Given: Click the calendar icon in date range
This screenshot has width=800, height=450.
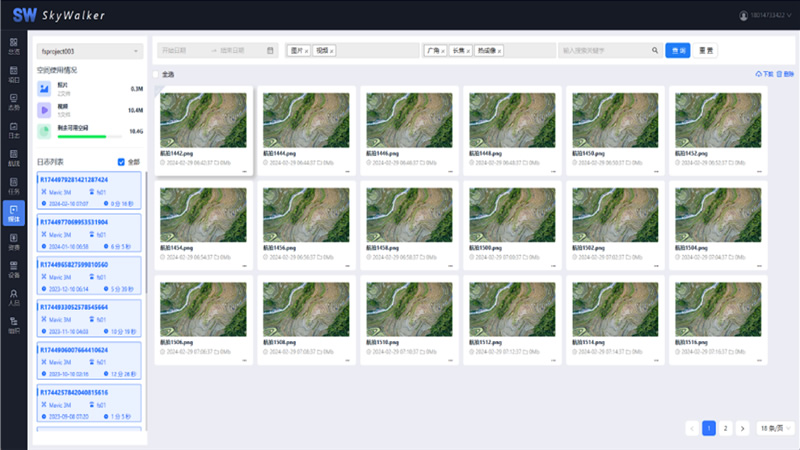Looking at the screenshot, I should 270,50.
